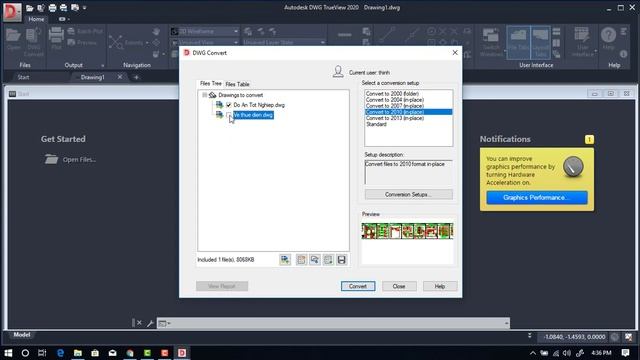This screenshot has width=640, height=360.
Task: Click the Close button in DWG Convert
Action: tap(399, 286)
